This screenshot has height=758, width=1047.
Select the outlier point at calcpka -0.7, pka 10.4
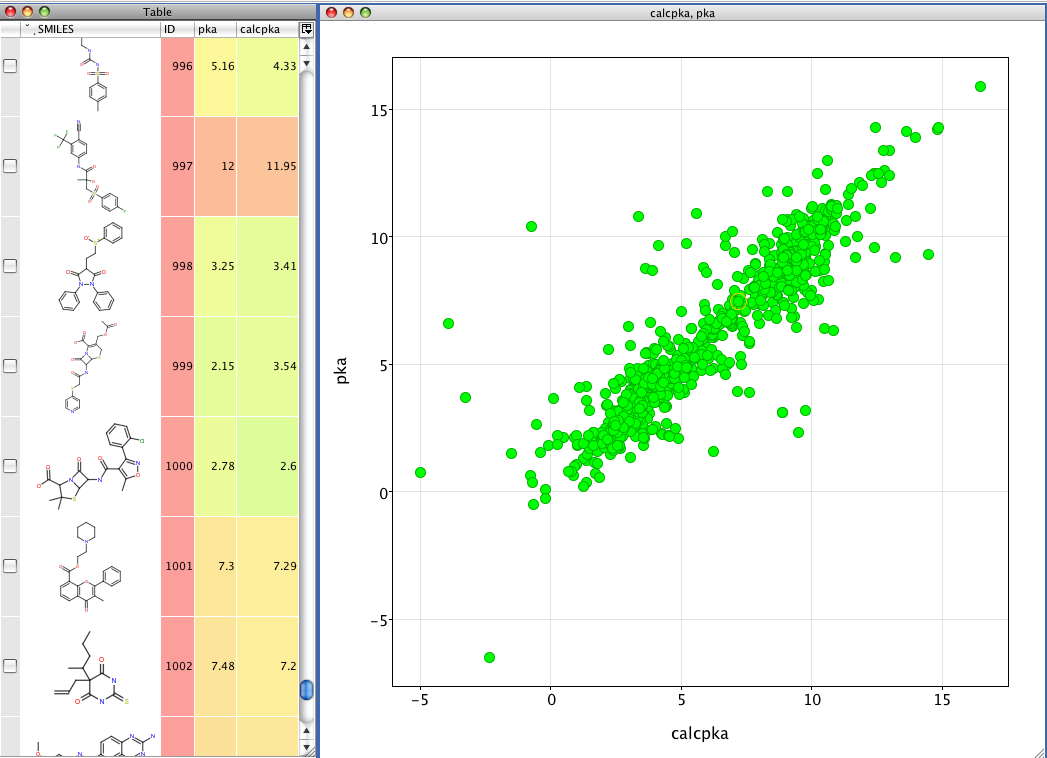[532, 226]
